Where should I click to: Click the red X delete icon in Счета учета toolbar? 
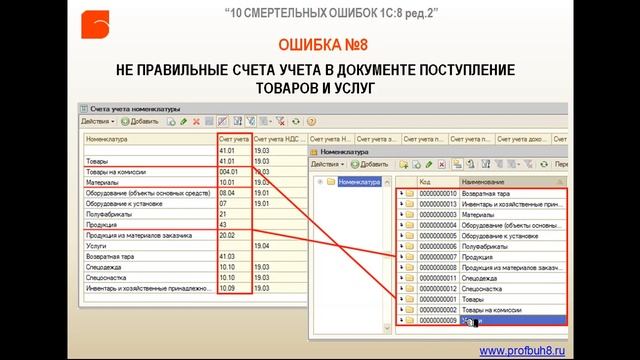(x=196, y=121)
